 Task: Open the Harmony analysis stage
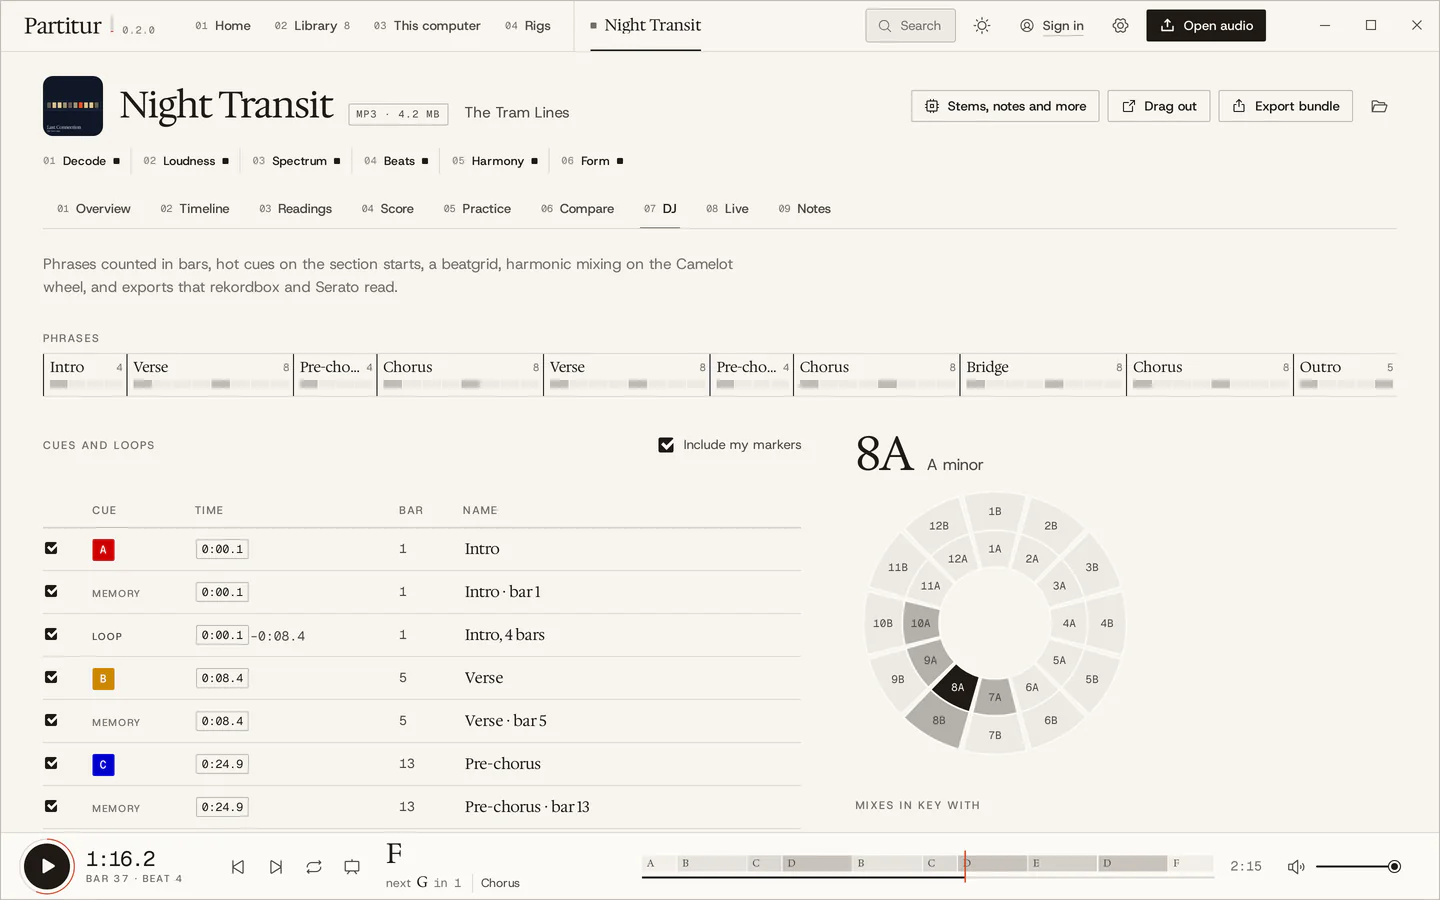pyautogui.click(x=495, y=161)
